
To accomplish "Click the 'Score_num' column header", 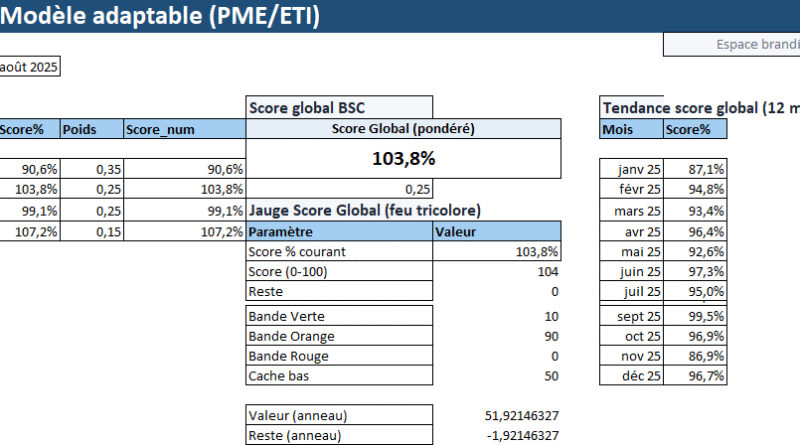I will (185, 129).
